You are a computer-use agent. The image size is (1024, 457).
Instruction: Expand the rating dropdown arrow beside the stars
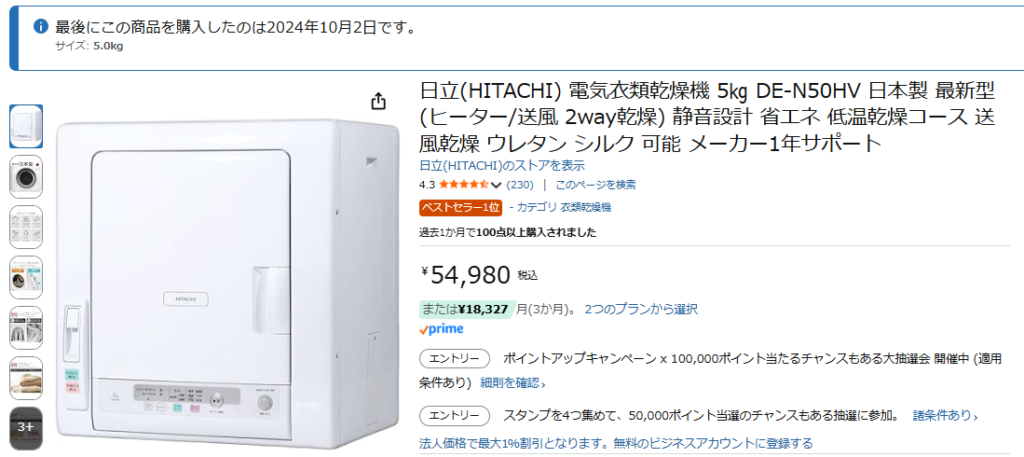coord(496,185)
